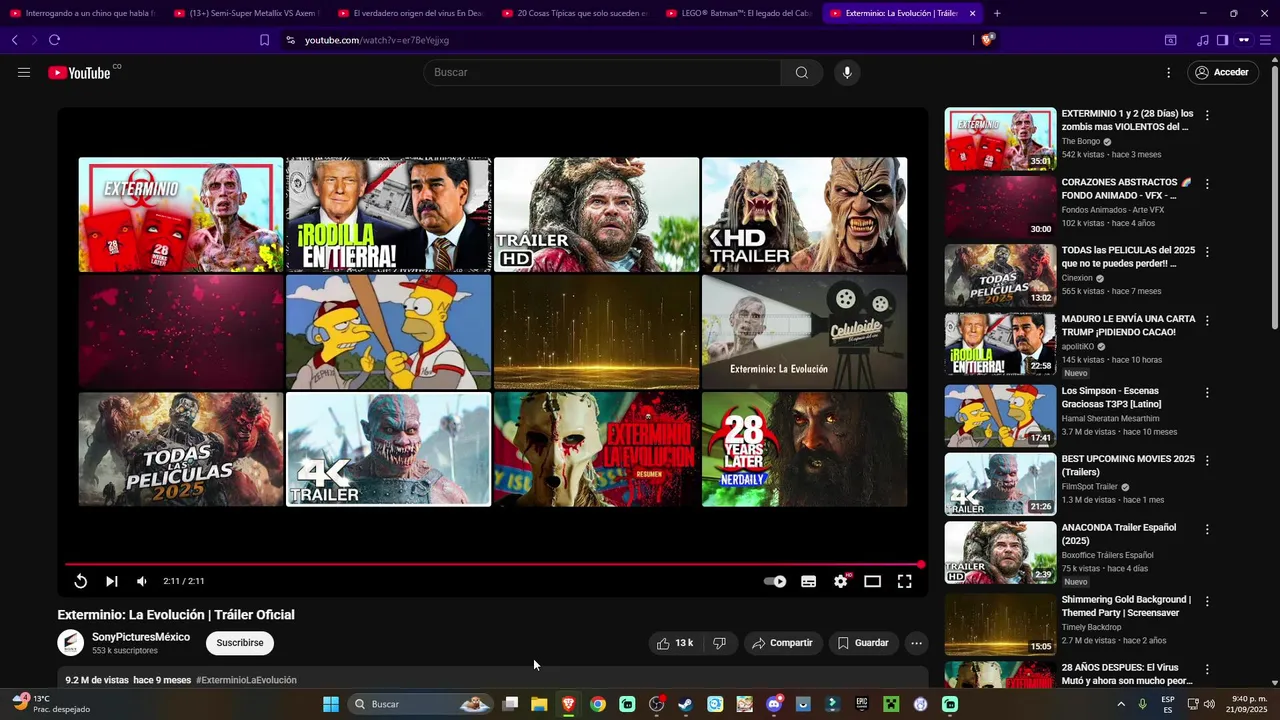Close the Exterminio: La Evolución tab
The width and height of the screenshot is (1280, 720).
(x=972, y=13)
